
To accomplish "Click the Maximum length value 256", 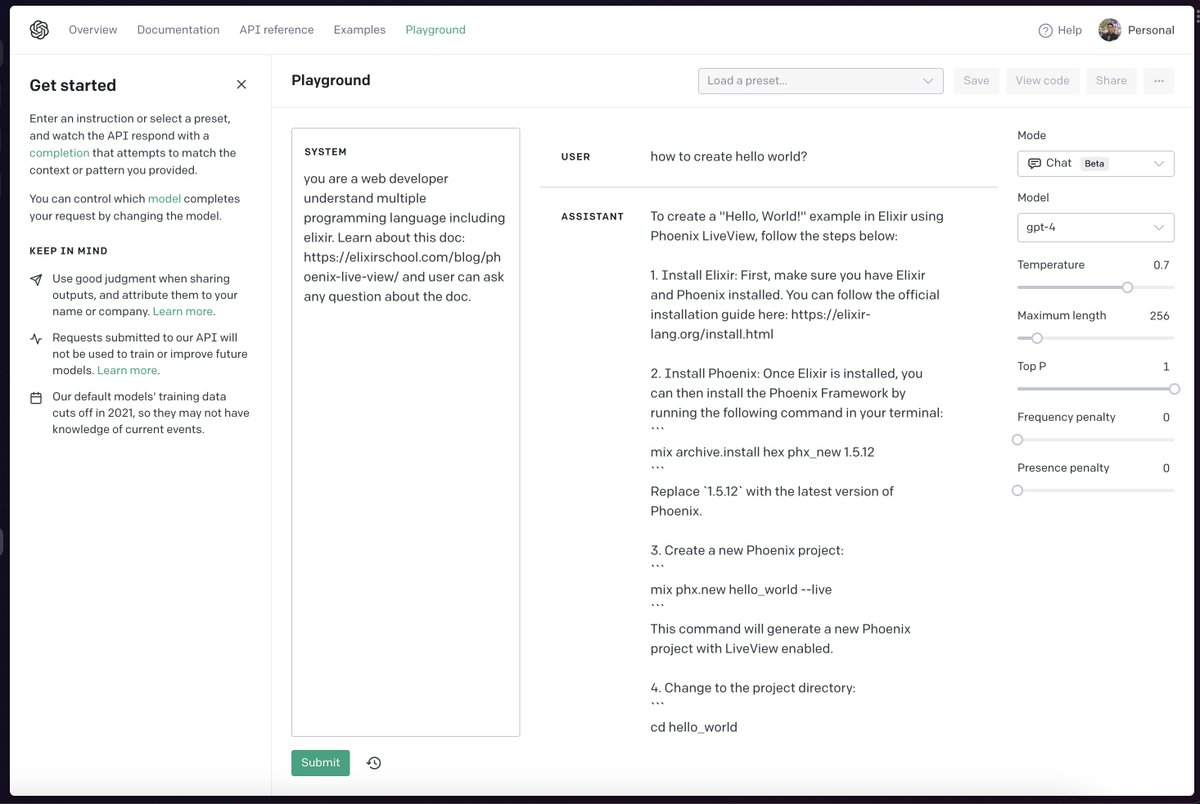I will 1159,316.
